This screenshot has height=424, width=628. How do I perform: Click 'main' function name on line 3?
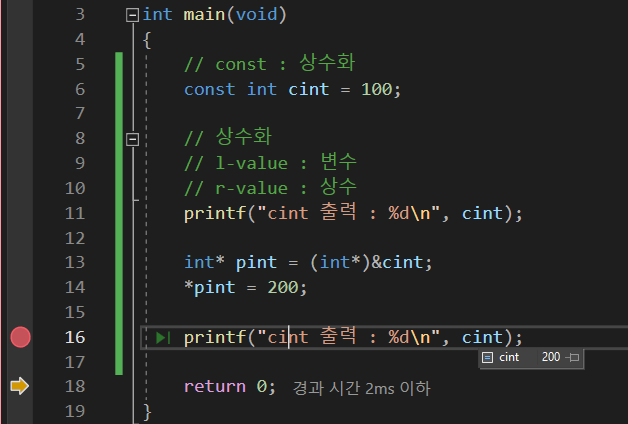tap(204, 15)
